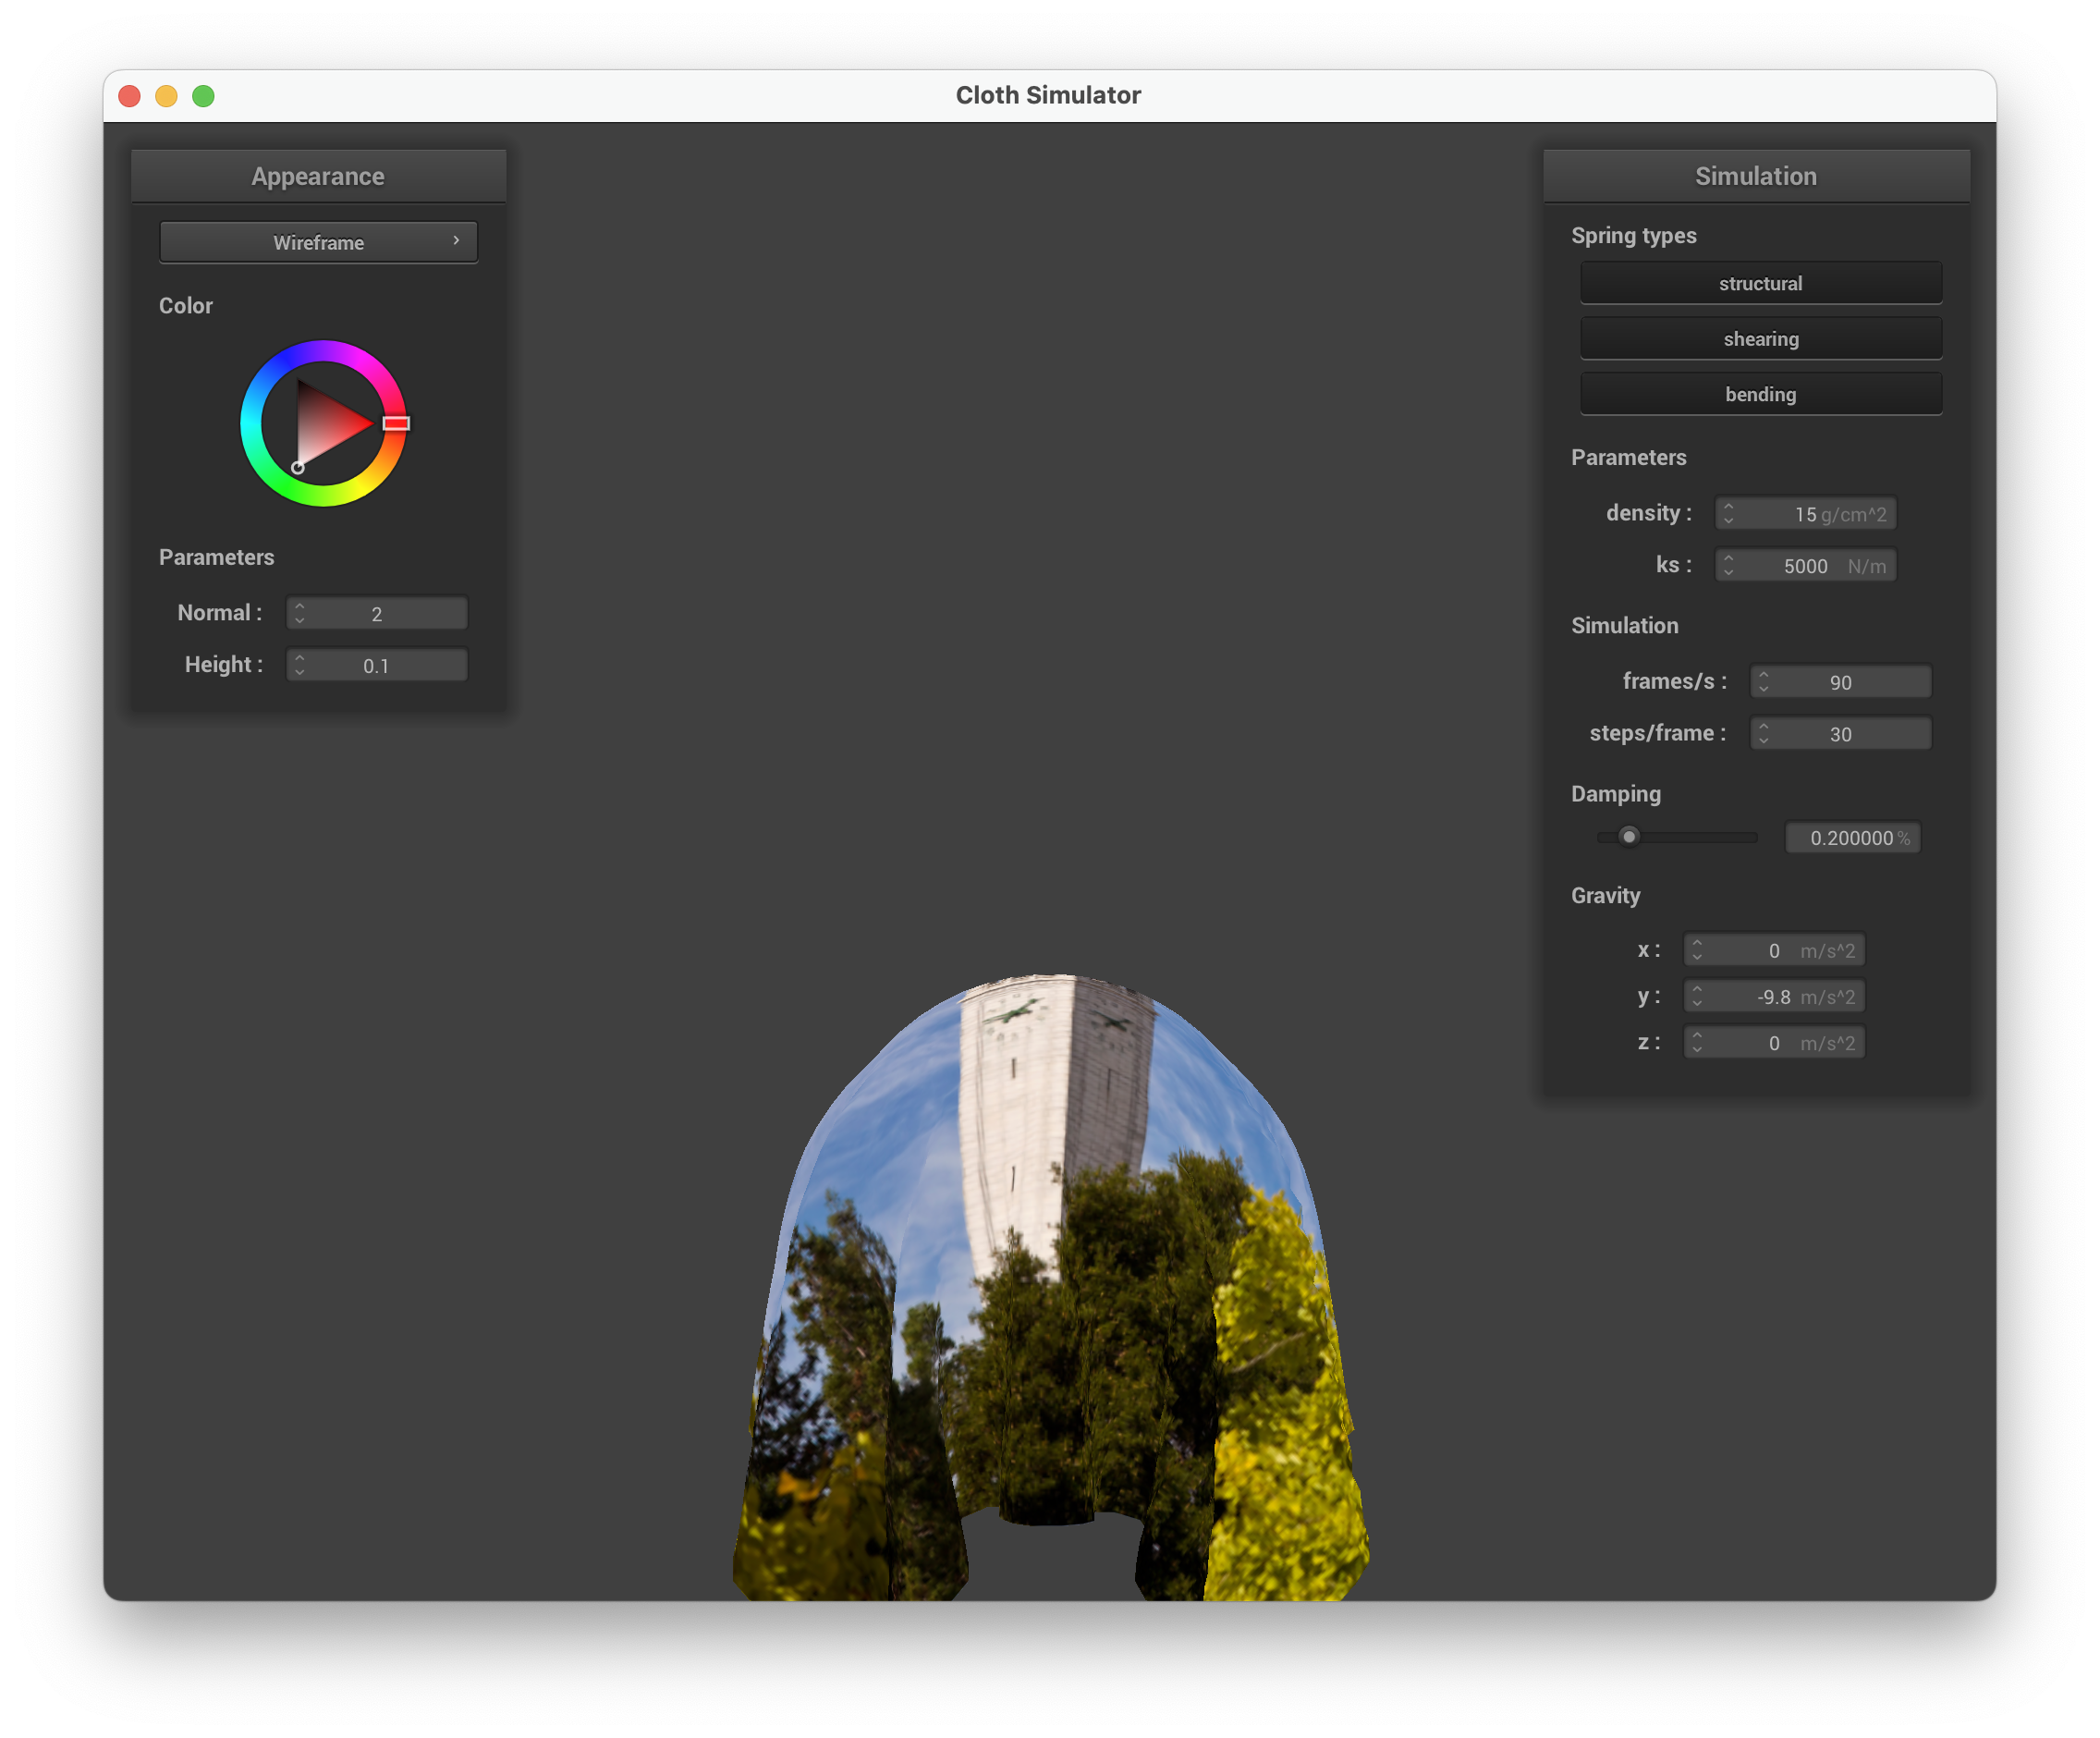Toggle the shearing spring type
This screenshot has height=1738, width=2100.
(1760, 339)
